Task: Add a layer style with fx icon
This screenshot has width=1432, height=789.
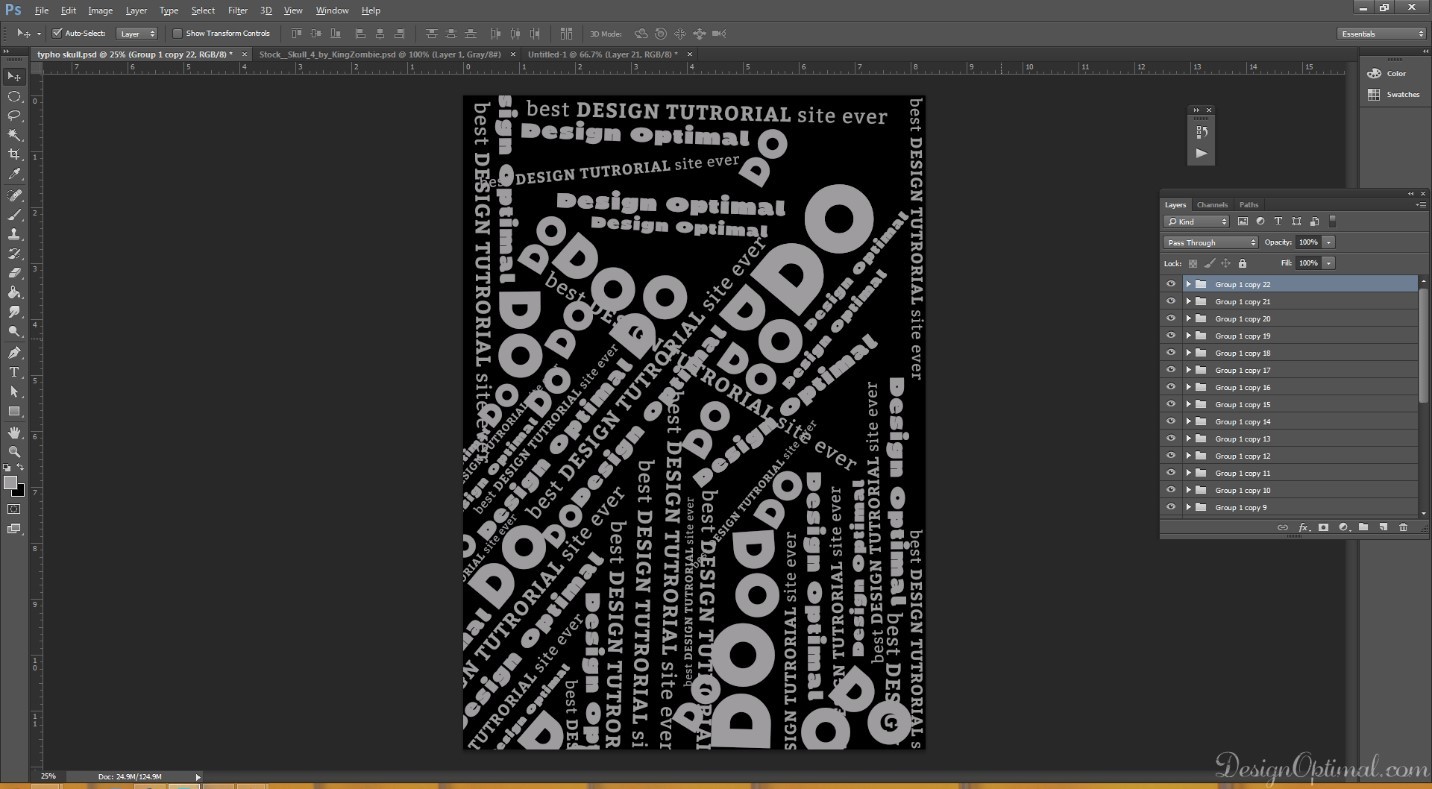Action: click(1303, 527)
